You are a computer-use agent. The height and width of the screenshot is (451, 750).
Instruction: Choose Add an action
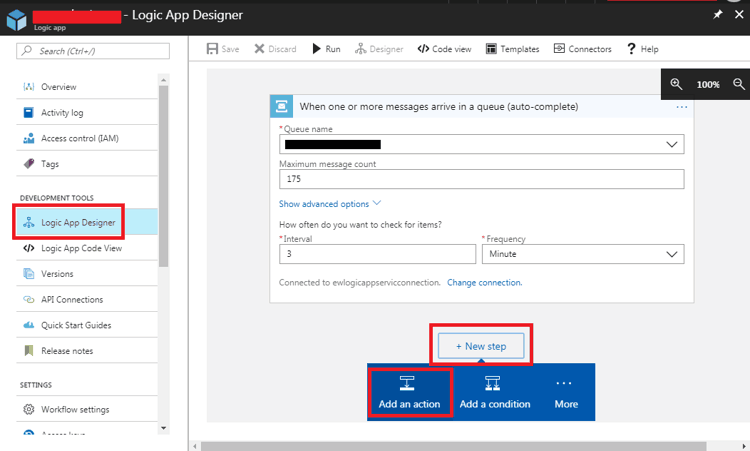coord(409,392)
